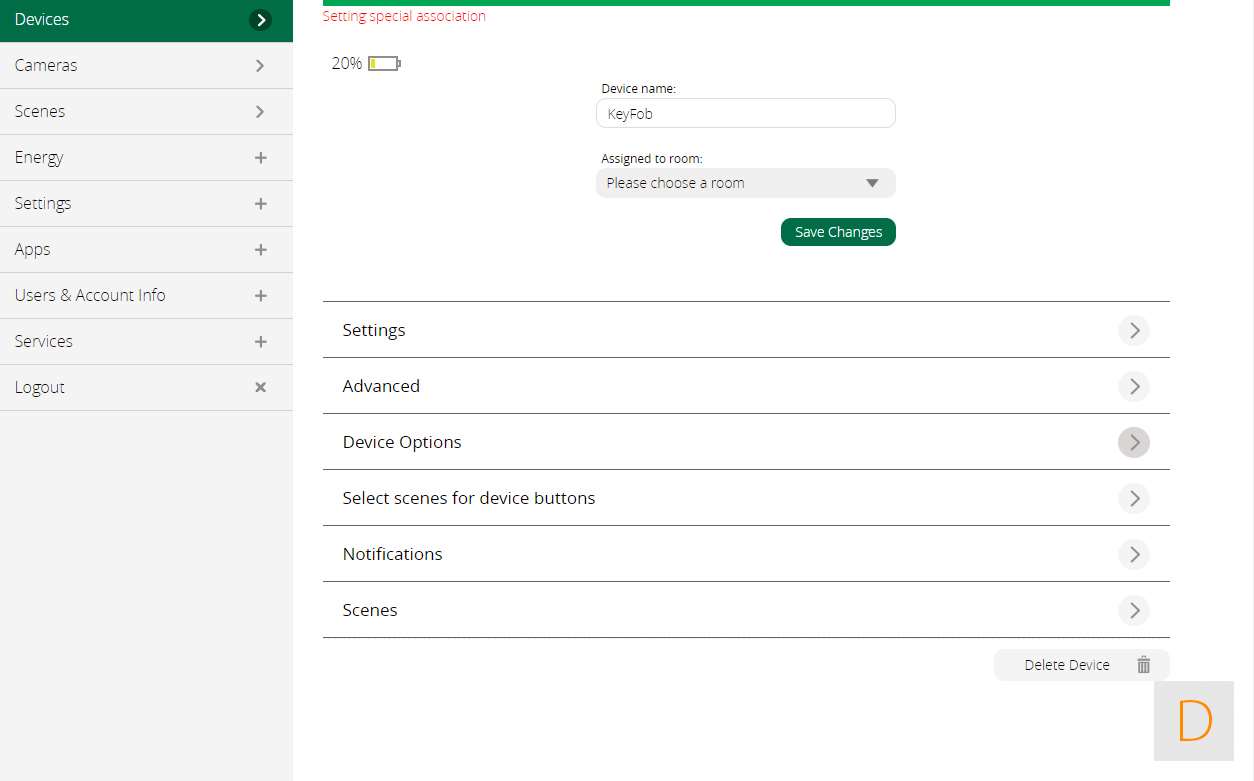Expand Device Options panel
The height and width of the screenshot is (781, 1254).
tap(1133, 442)
